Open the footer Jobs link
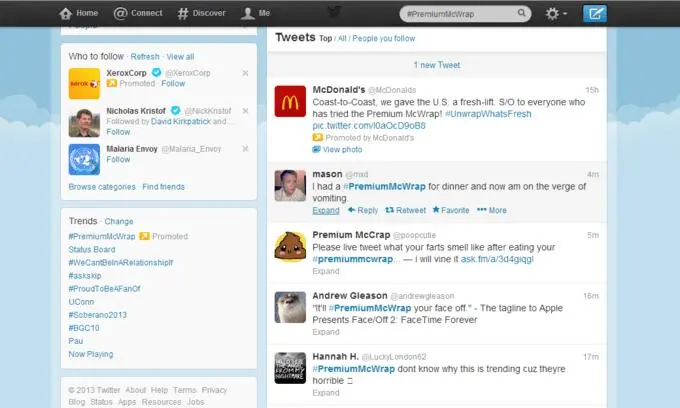This screenshot has height=408, width=680. (x=196, y=402)
